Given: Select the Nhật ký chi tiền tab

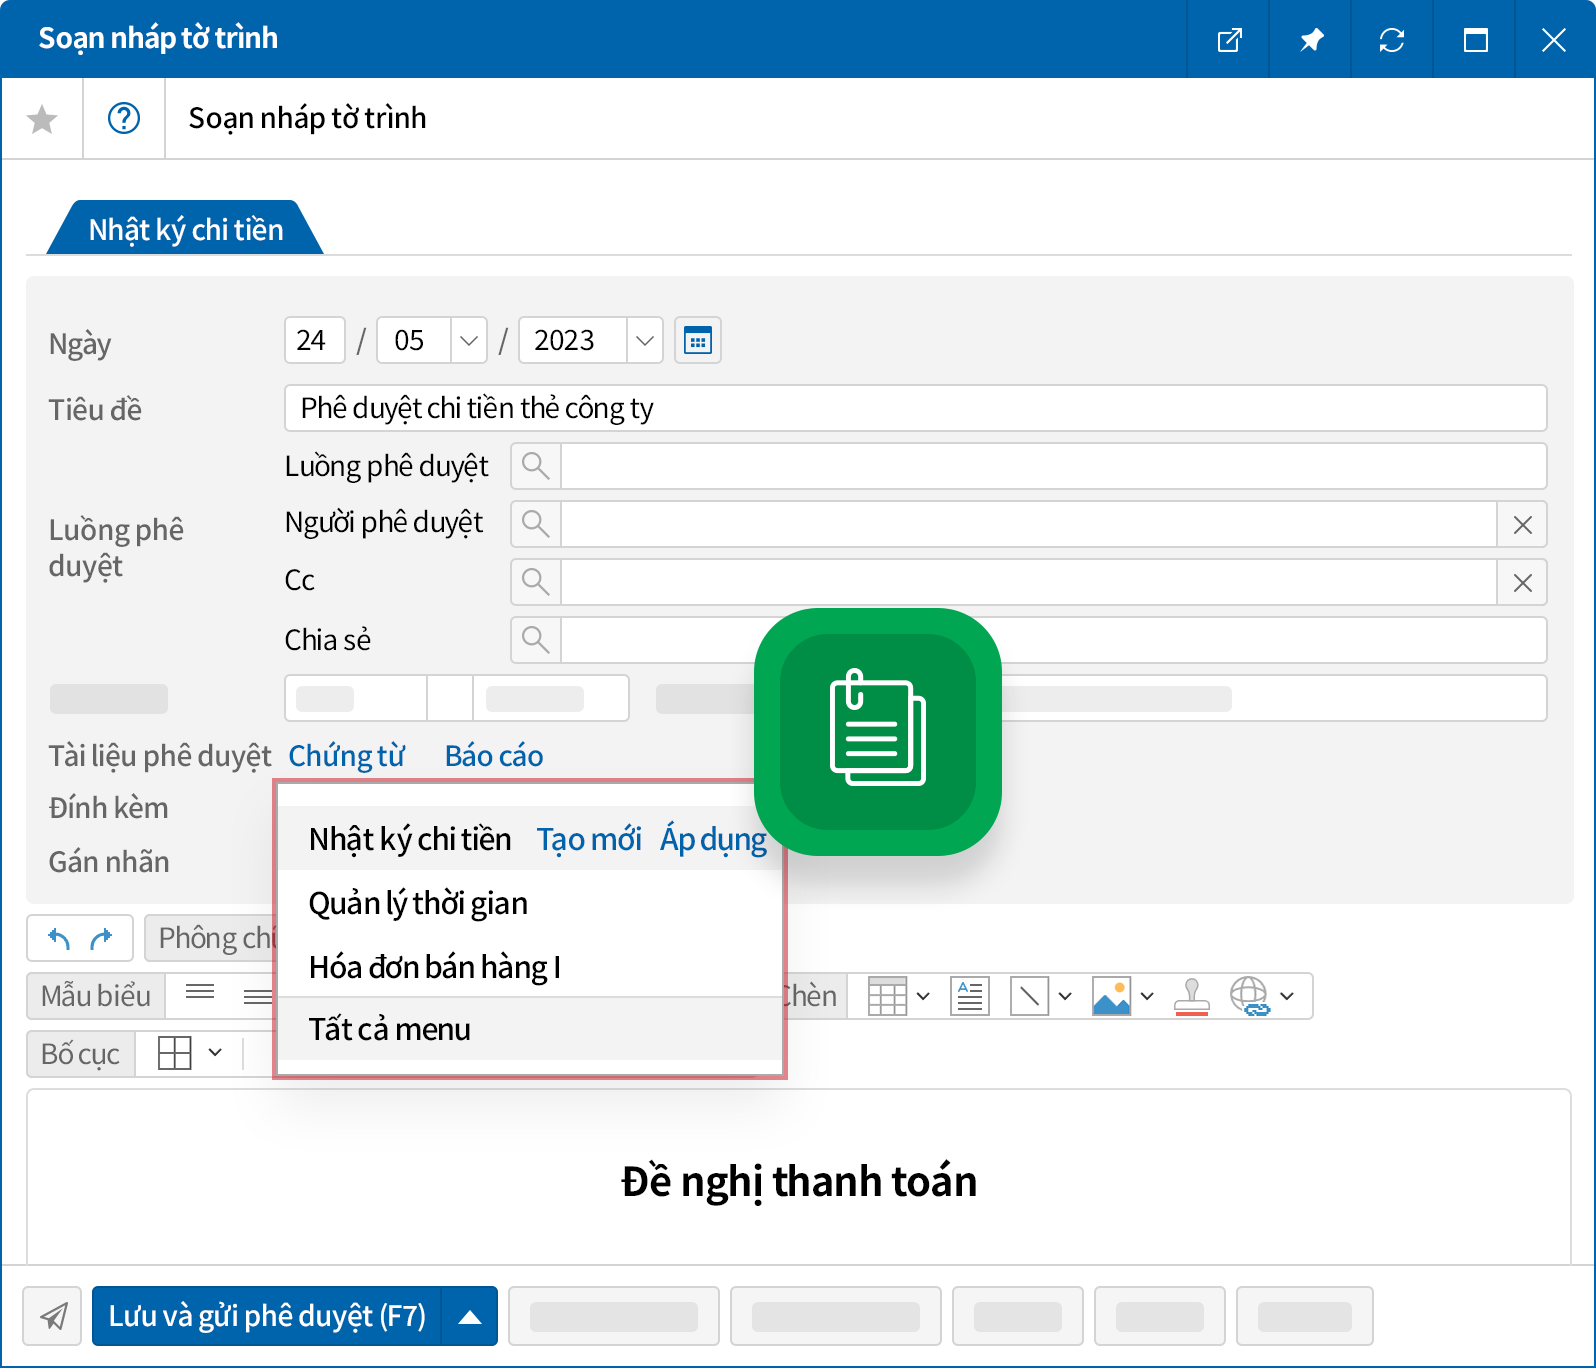Looking at the screenshot, I should 186,229.
